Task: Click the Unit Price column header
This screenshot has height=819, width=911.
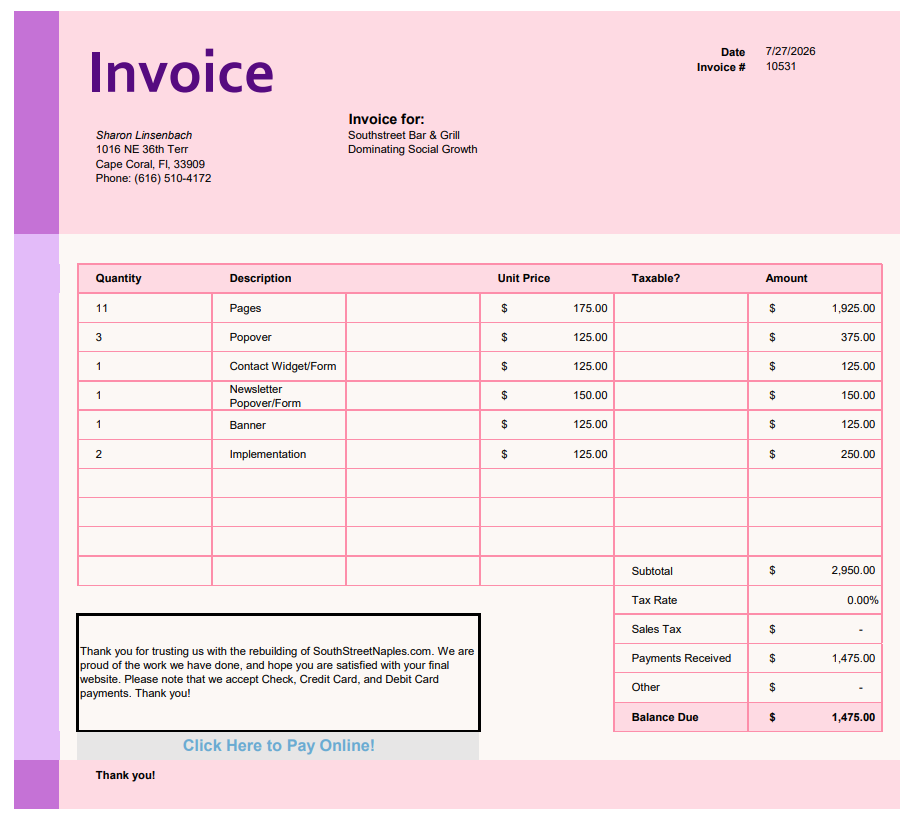Action: 523,278
